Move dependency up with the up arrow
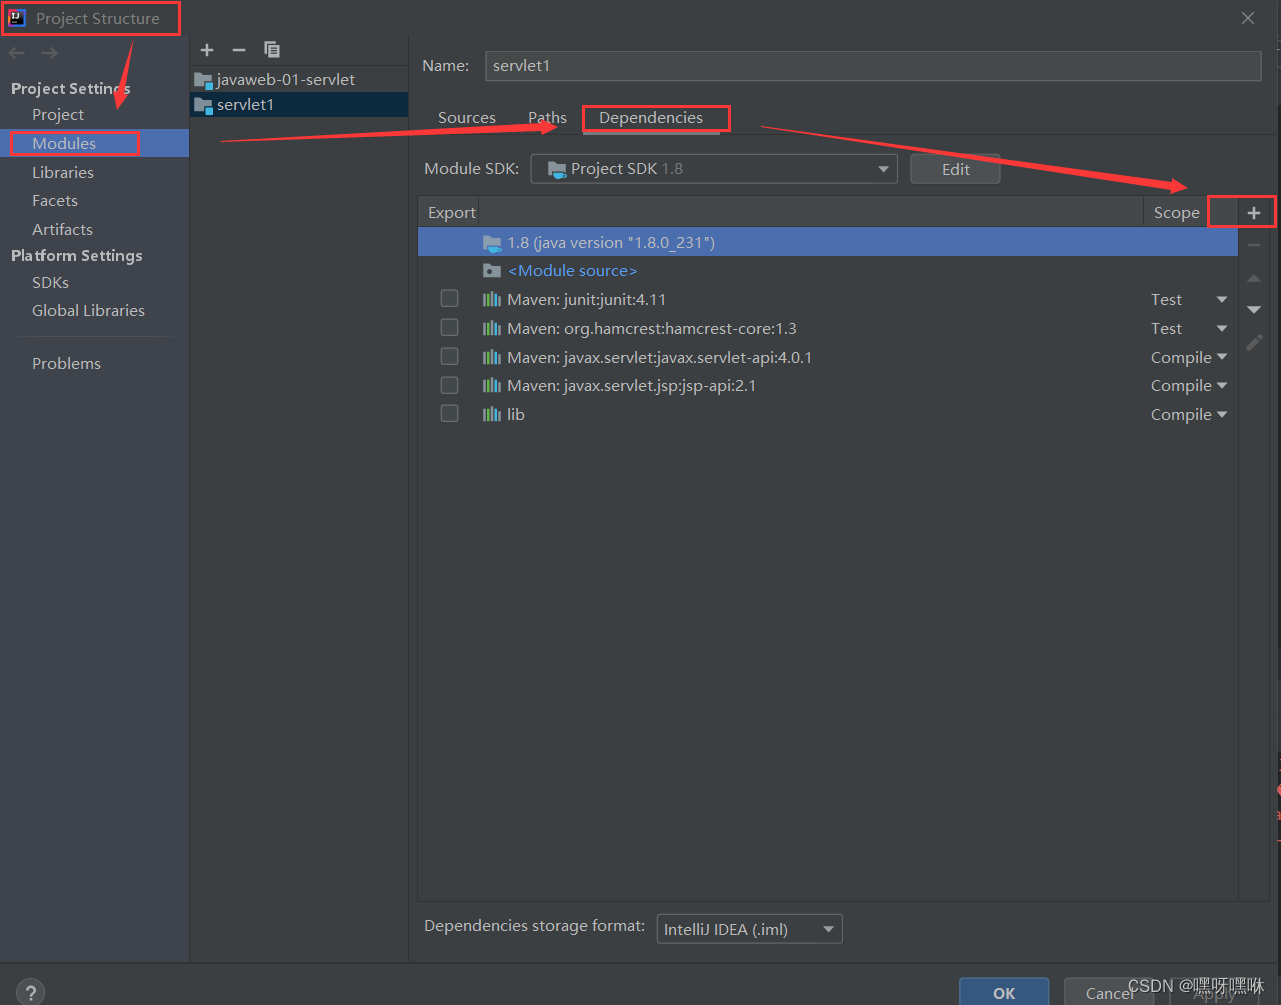Screen dimensions: 1281x1005 (x=1254, y=278)
